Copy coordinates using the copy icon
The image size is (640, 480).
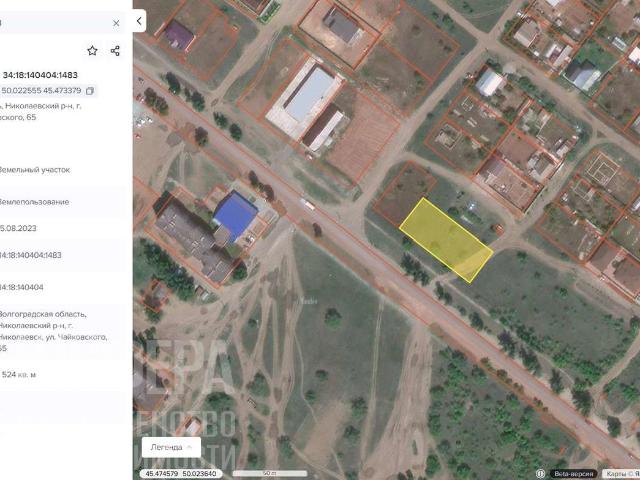tap(90, 91)
